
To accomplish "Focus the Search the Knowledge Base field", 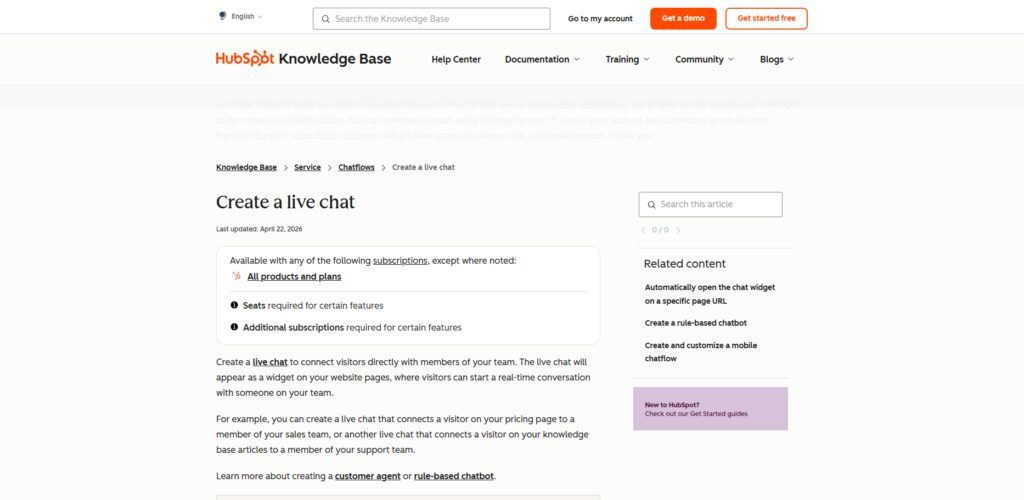I will (431, 19).
